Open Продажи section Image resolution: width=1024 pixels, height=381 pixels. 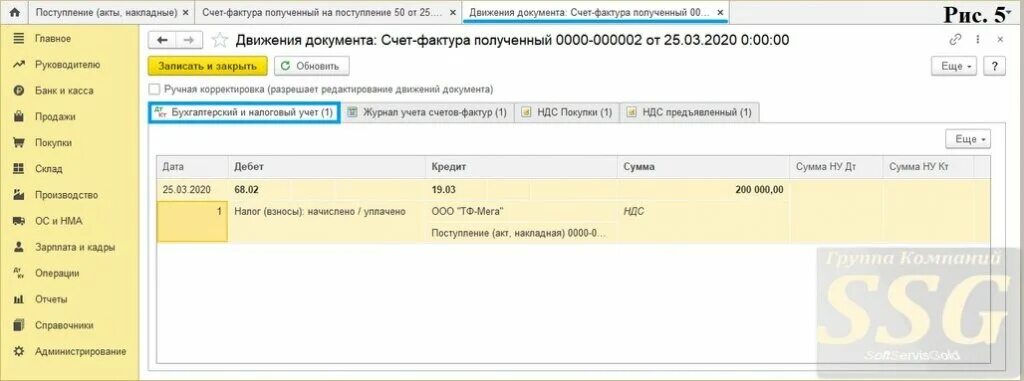[x=55, y=117]
